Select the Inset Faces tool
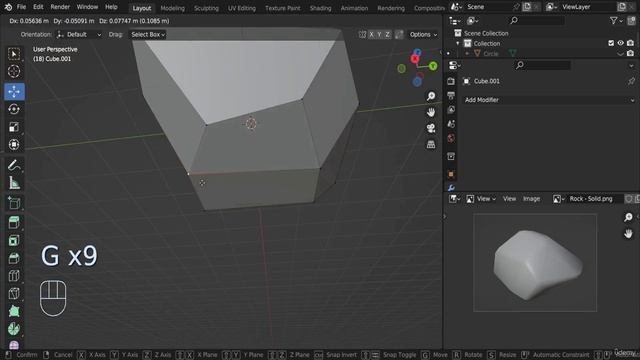 (14, 240)
